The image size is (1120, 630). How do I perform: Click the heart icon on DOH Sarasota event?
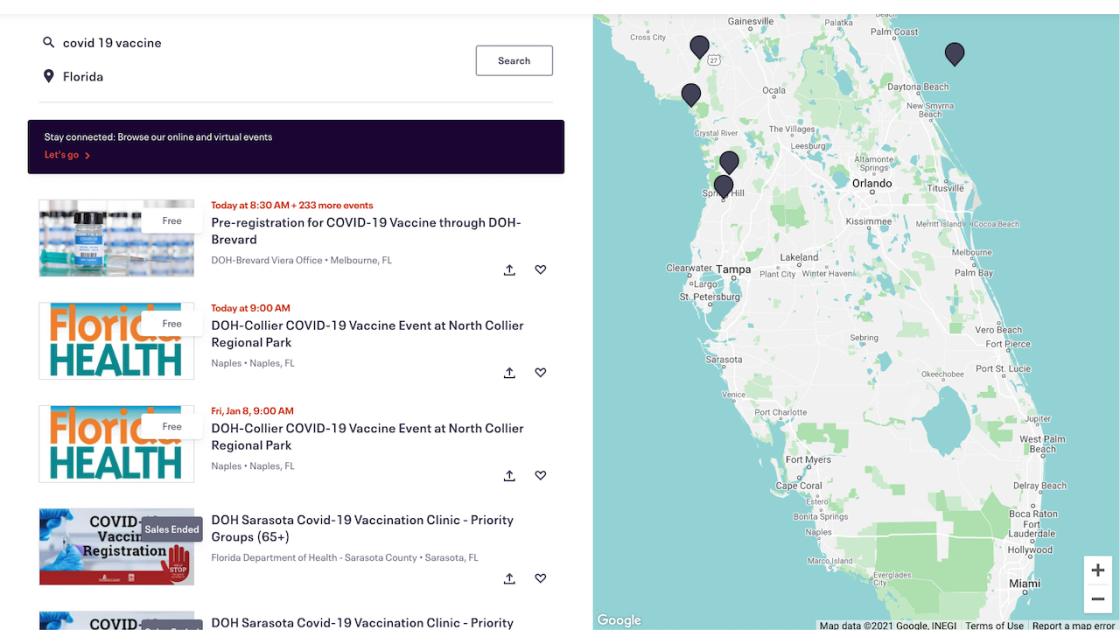coord(540,579)
